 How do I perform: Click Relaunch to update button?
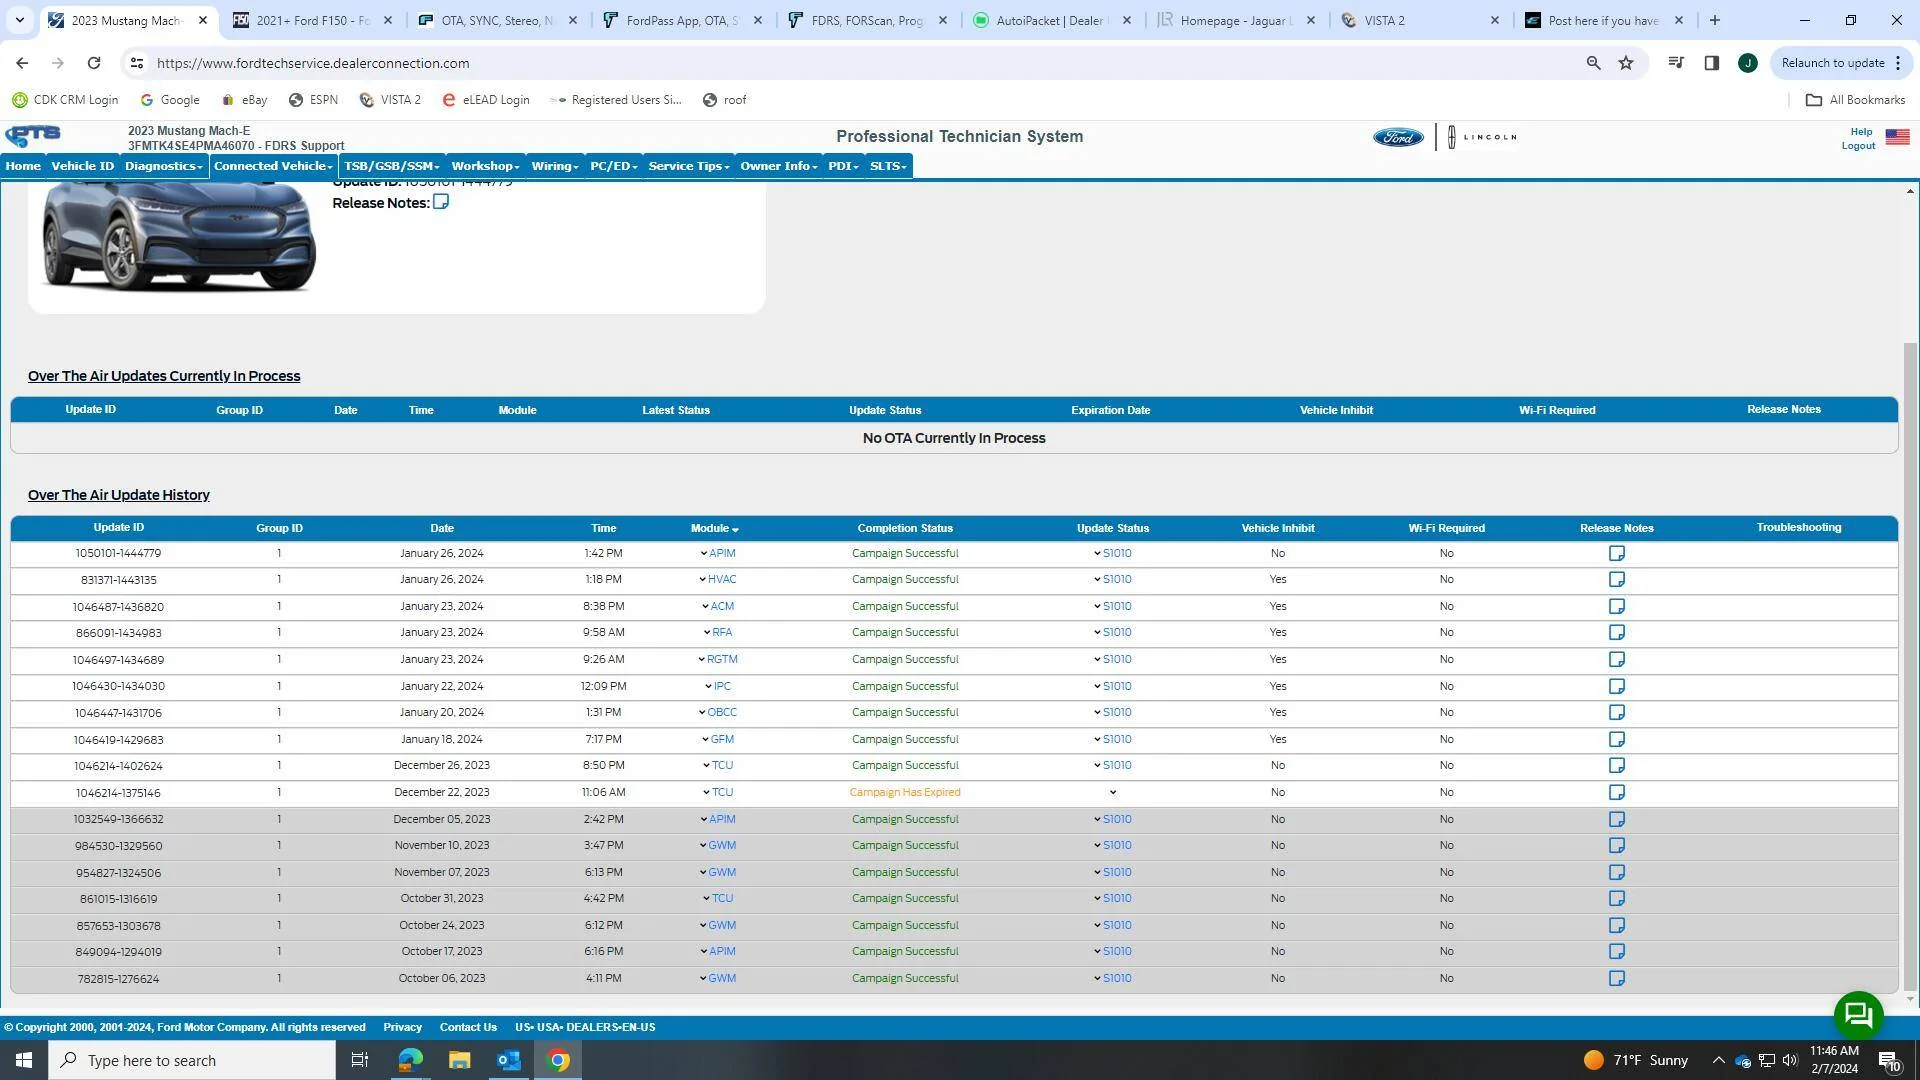pyautogui.click(x=1842, y=63)
